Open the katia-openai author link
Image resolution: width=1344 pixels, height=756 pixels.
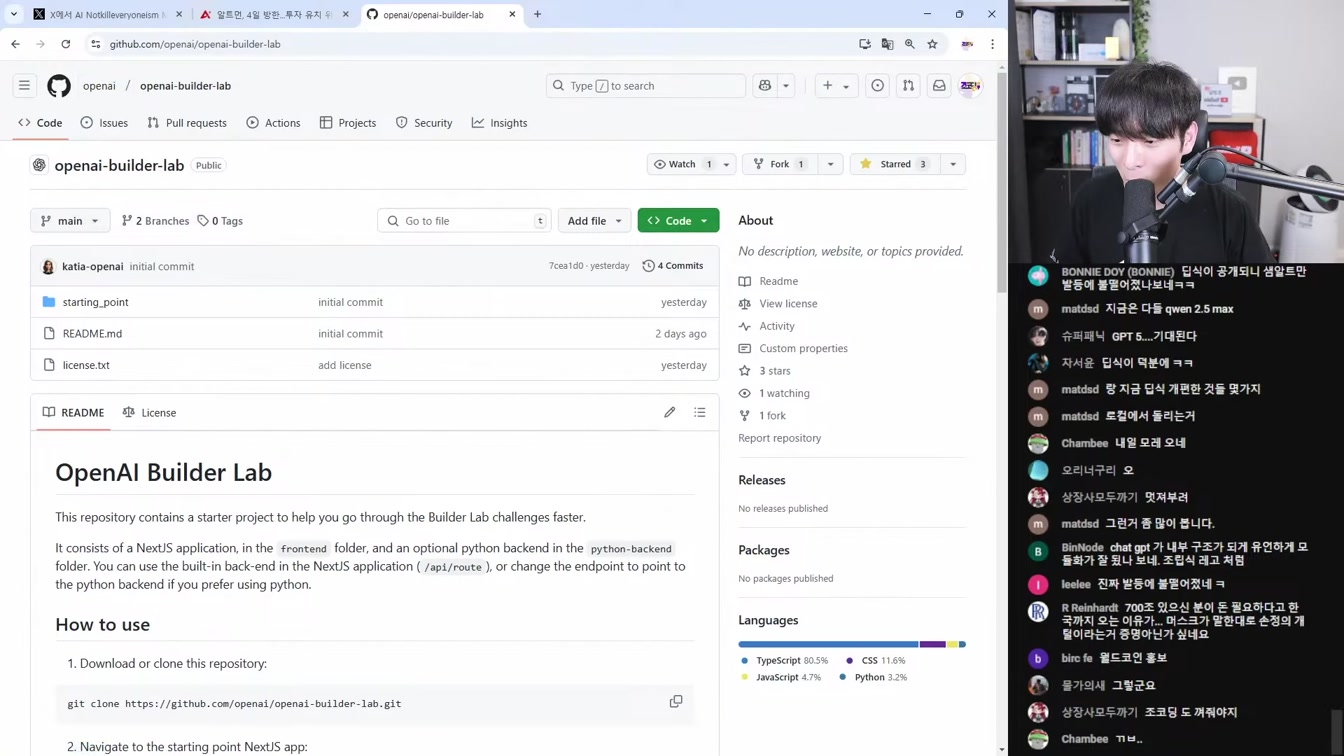click(x=92, y=267)
